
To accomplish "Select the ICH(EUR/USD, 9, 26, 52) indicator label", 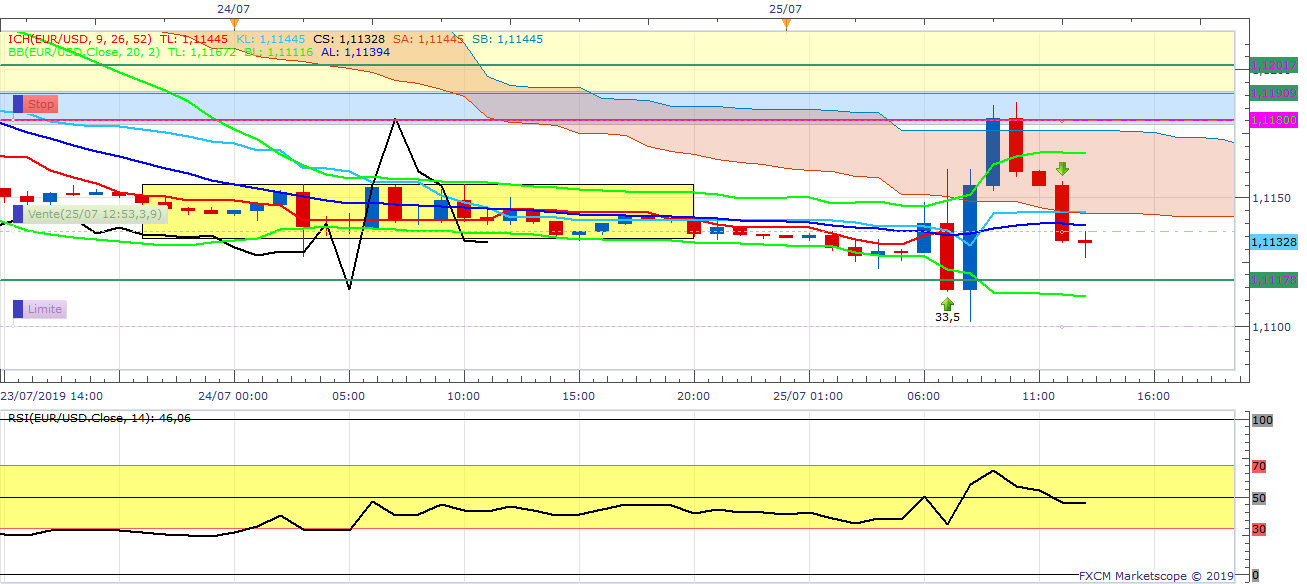I will coord(80,39).
